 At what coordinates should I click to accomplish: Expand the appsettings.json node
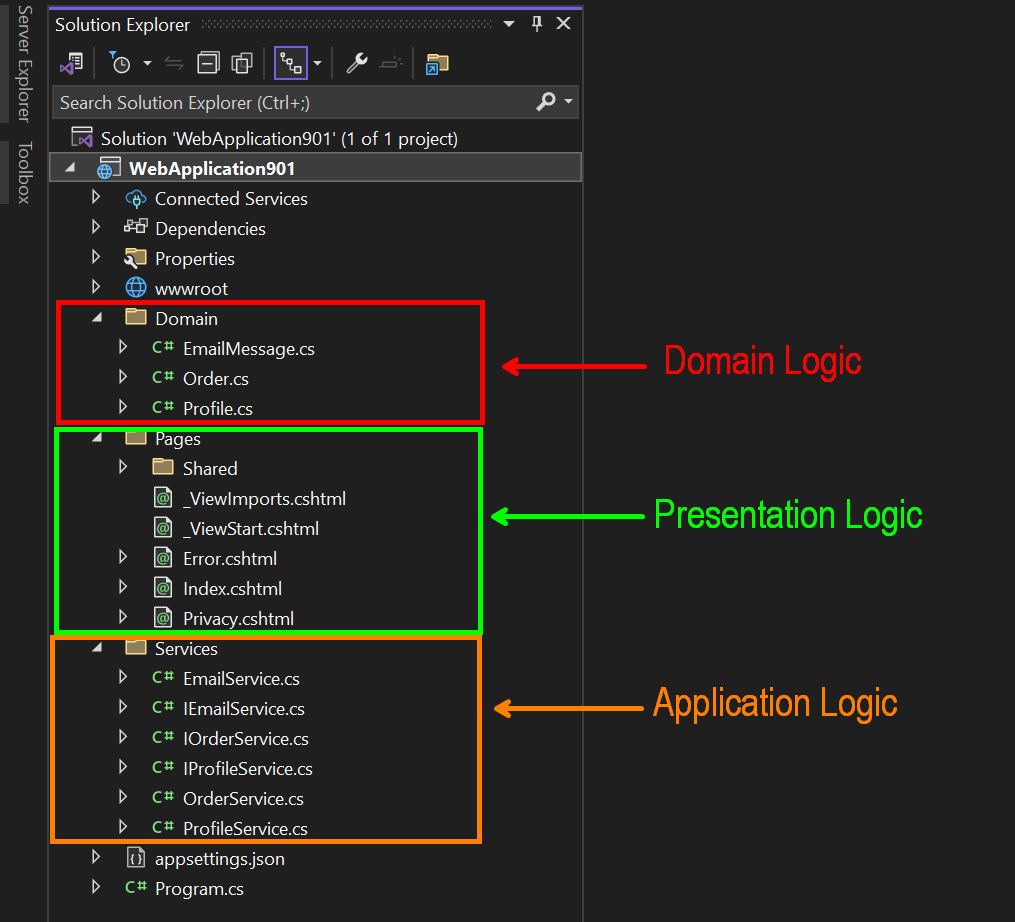tap(96, 857)
